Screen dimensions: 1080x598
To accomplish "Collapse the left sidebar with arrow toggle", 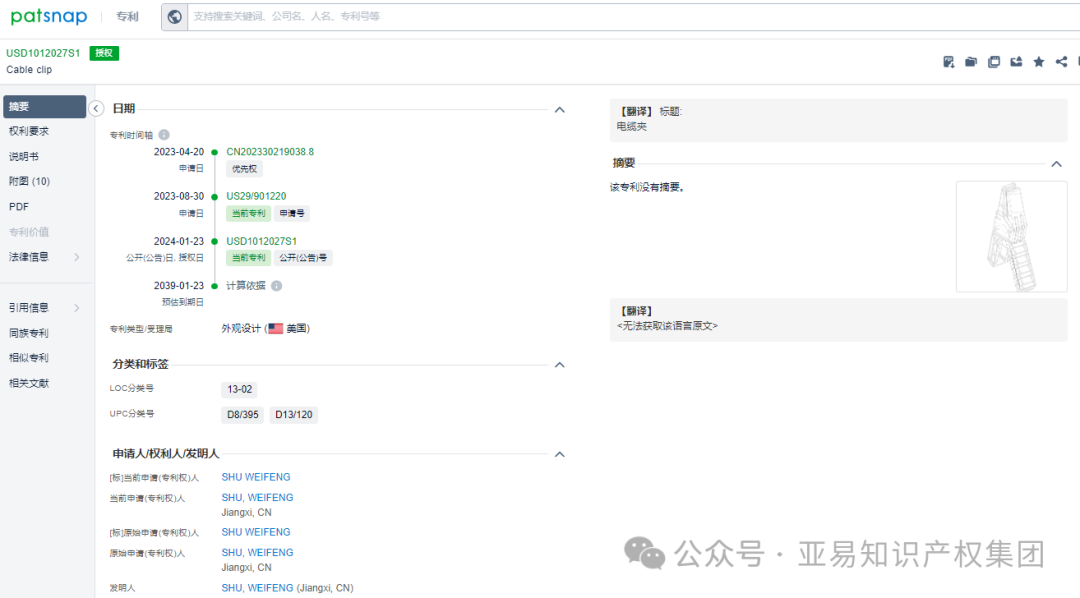I will coord(96,108).
